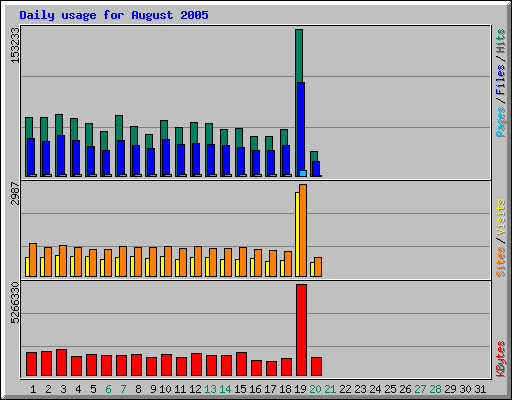The height and width of the screenshot is (400, 512).
Task: Click the 153233 axis value
Action: [x=15, y=45]
